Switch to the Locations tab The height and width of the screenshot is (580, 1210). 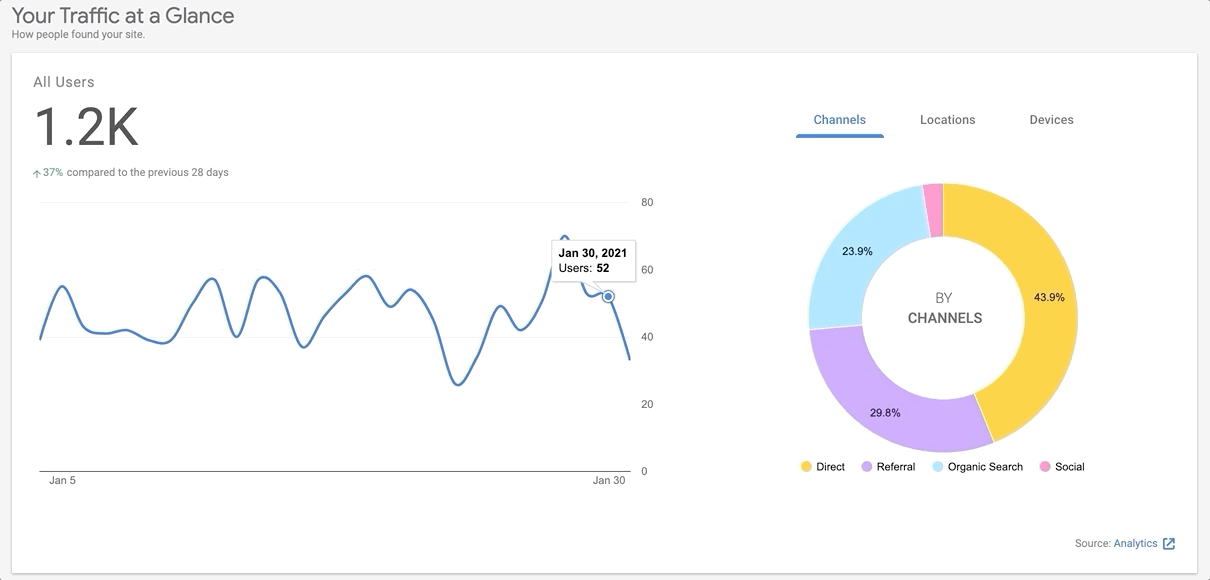coord(947,120)
